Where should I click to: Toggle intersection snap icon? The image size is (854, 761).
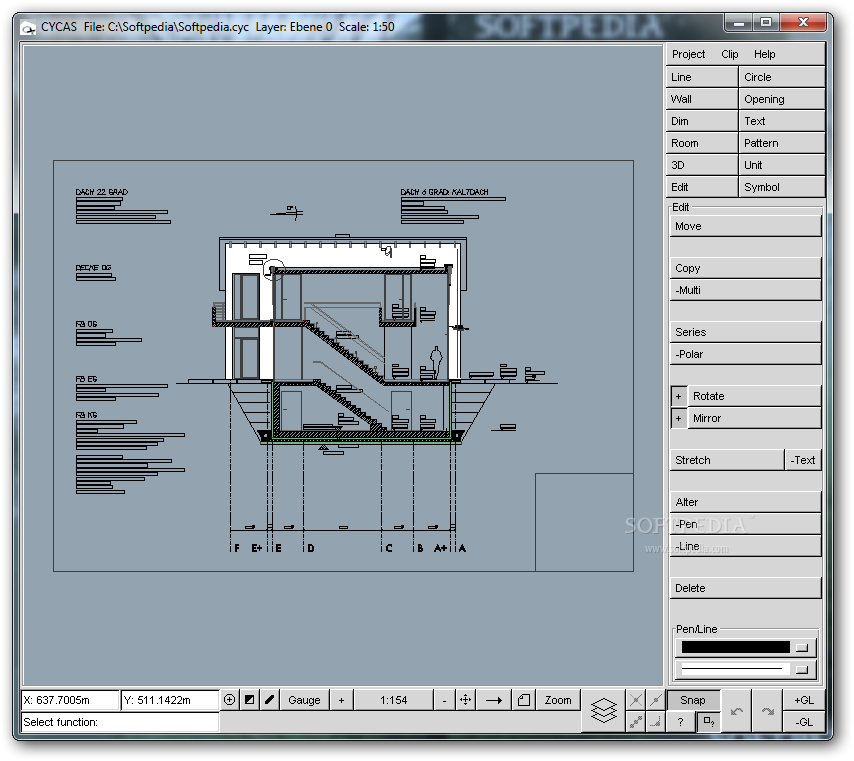point(636,700)
